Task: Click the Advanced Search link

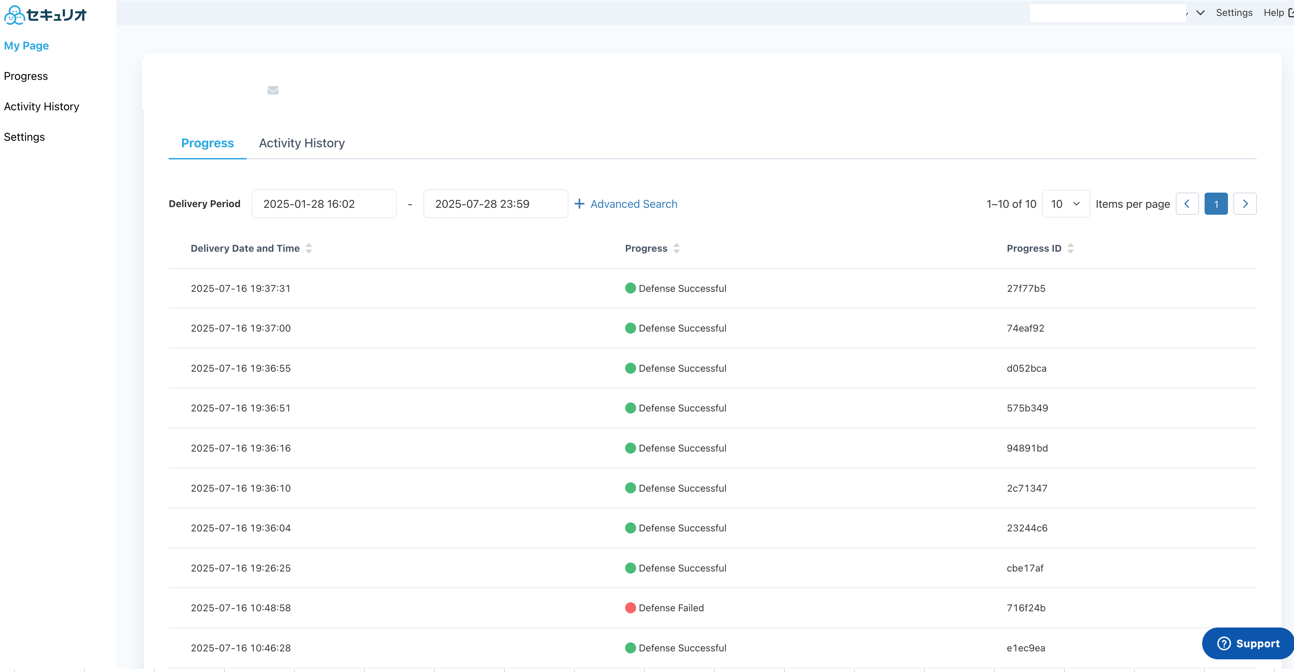Action: [634, 204]
